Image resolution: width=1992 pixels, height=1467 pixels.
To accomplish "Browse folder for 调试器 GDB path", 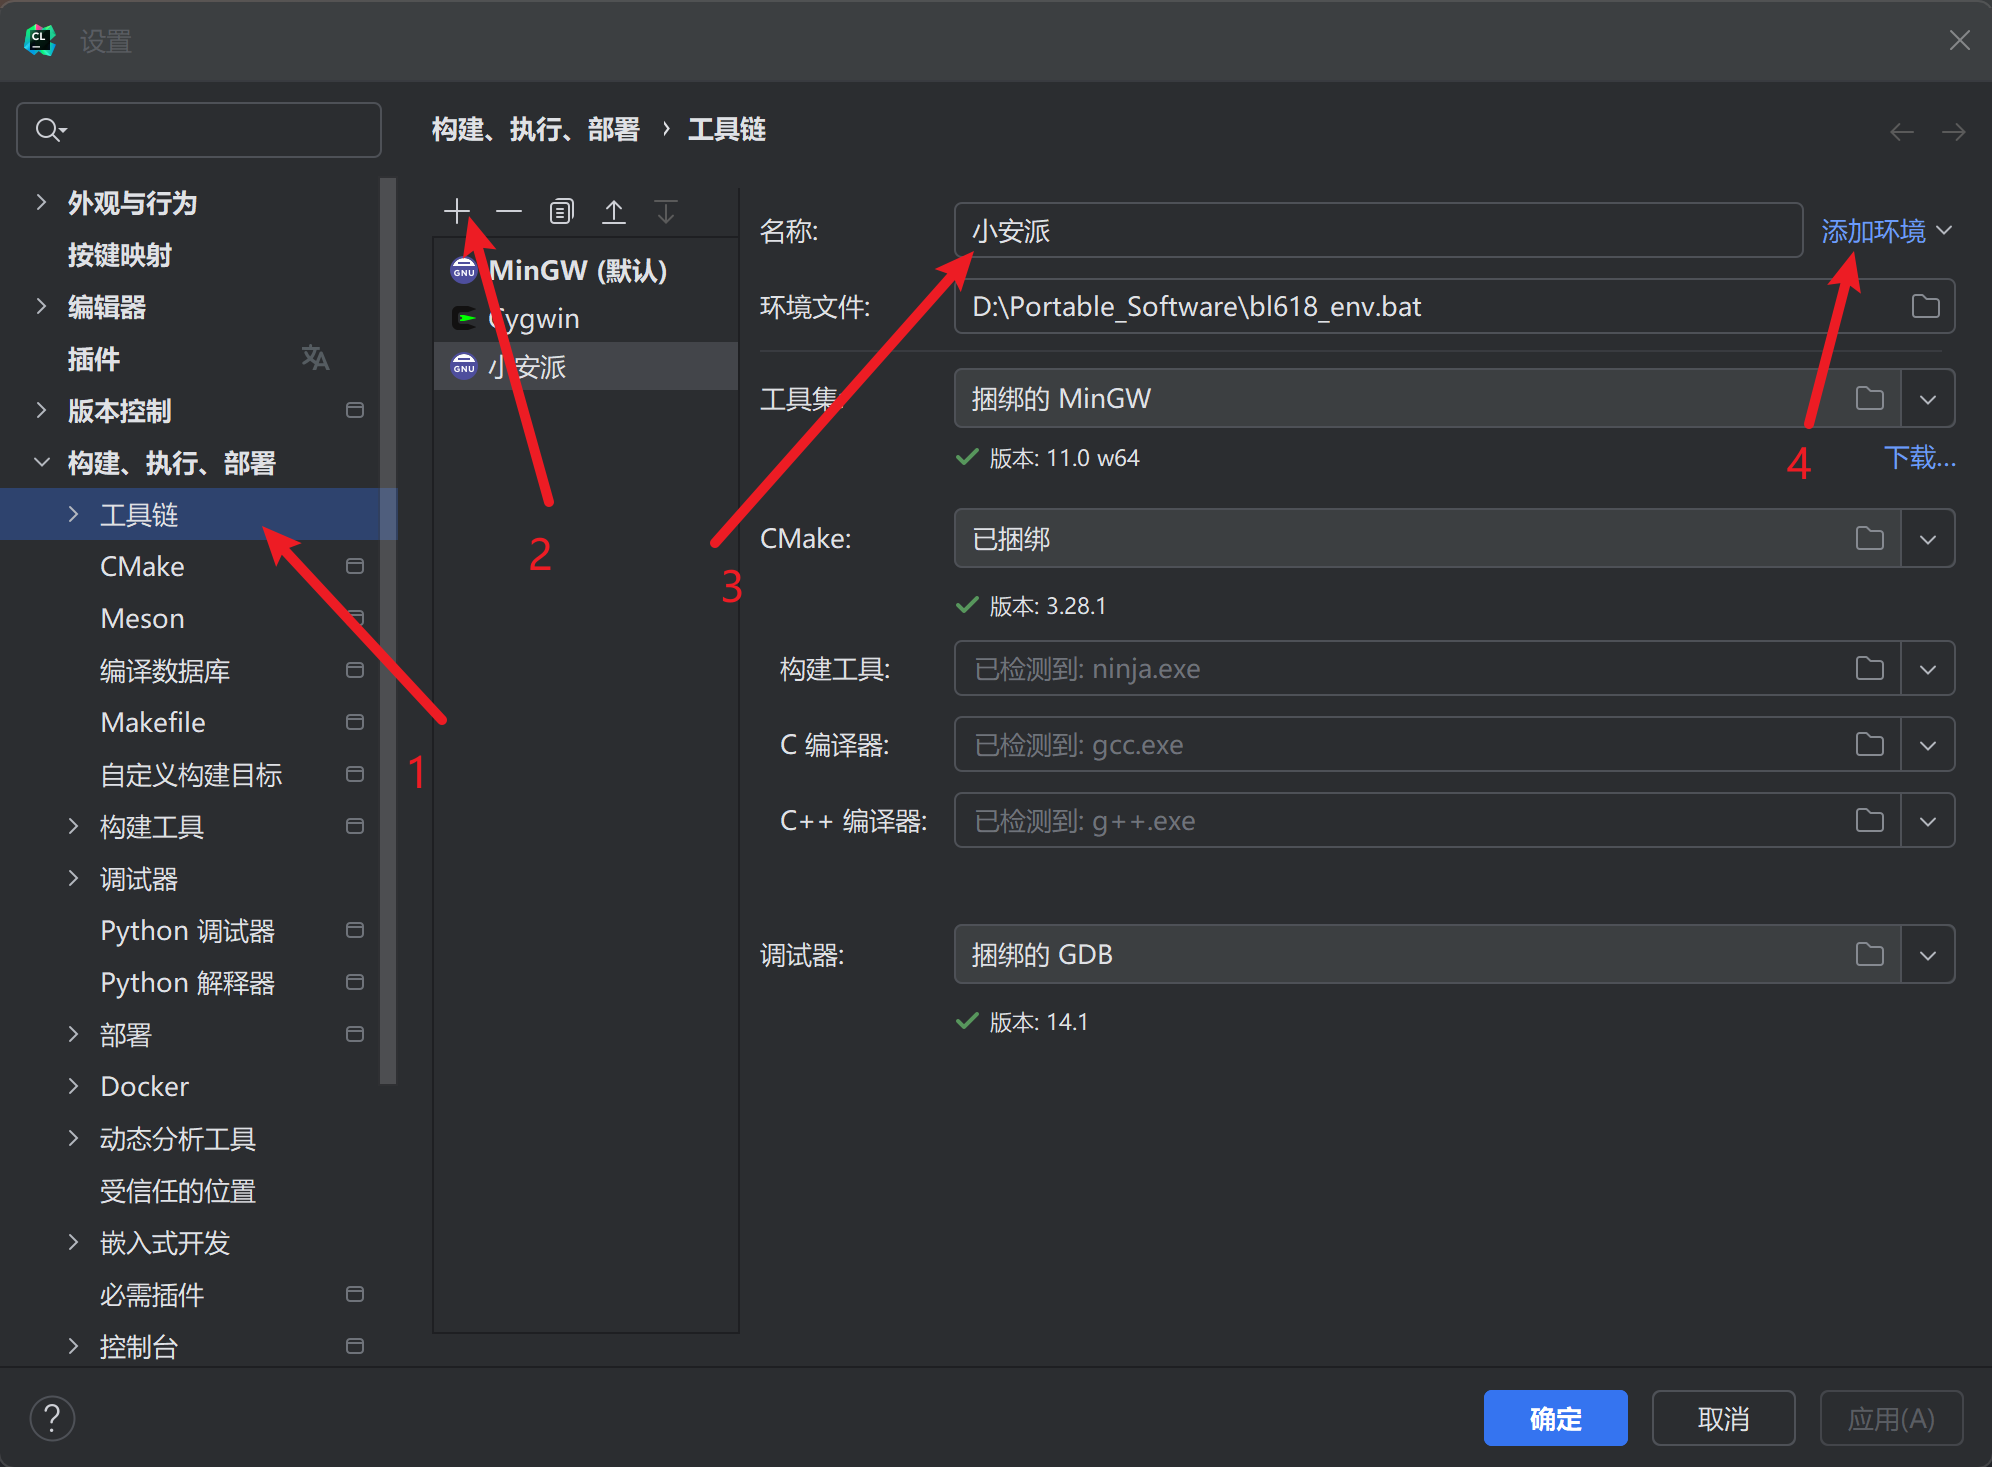I will tap(1869, 954).
